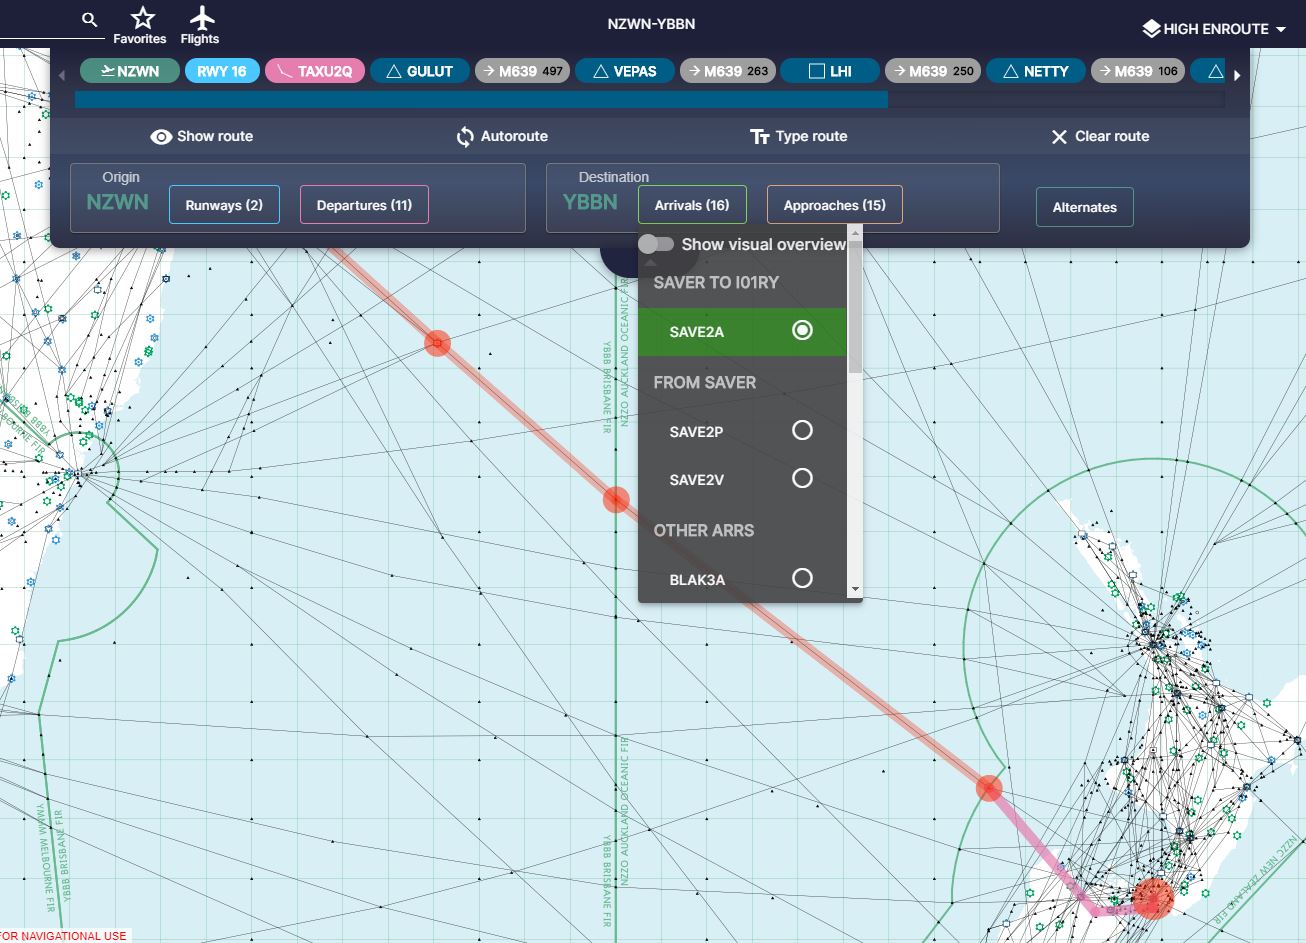Screen dimensions: 1306x943
Task: Click the Type route text icon
Action: 760,137
